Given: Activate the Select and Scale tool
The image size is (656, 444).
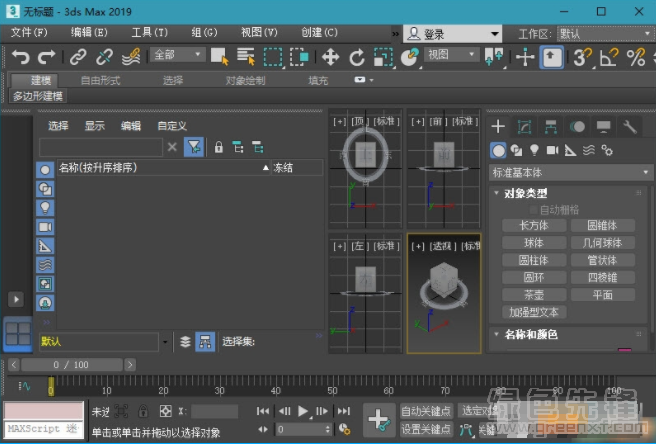Looking at the screenshot, I should [x=383, y=56].
